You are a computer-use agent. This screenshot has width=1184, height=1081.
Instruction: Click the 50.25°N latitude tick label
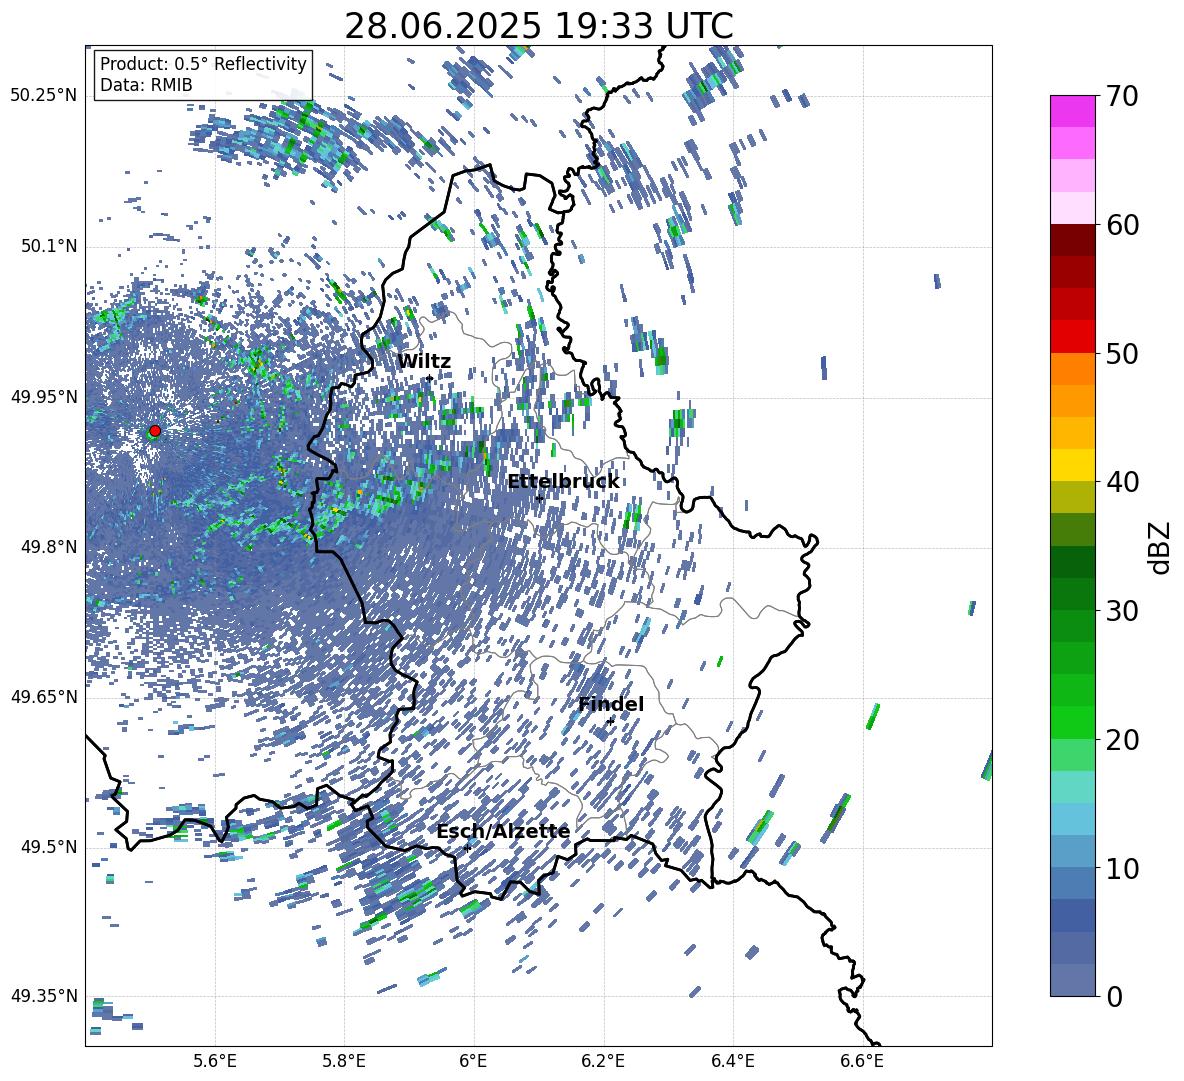(x=44, y=96)
